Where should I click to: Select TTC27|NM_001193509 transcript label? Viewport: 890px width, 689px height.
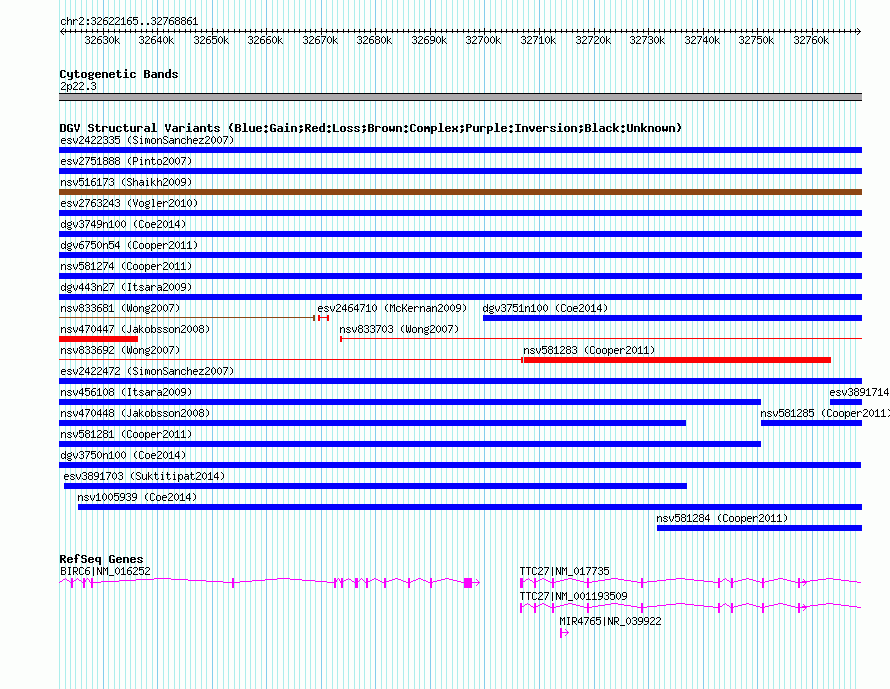point(573,596)
